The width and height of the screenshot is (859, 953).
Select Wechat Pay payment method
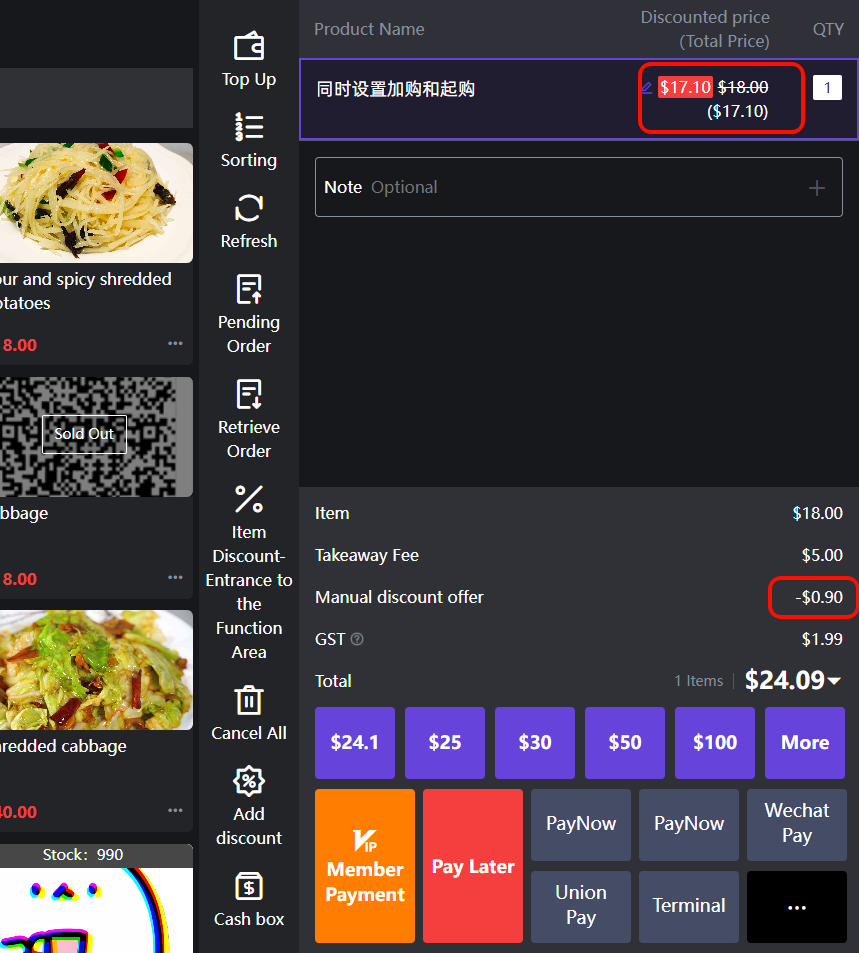796,824
